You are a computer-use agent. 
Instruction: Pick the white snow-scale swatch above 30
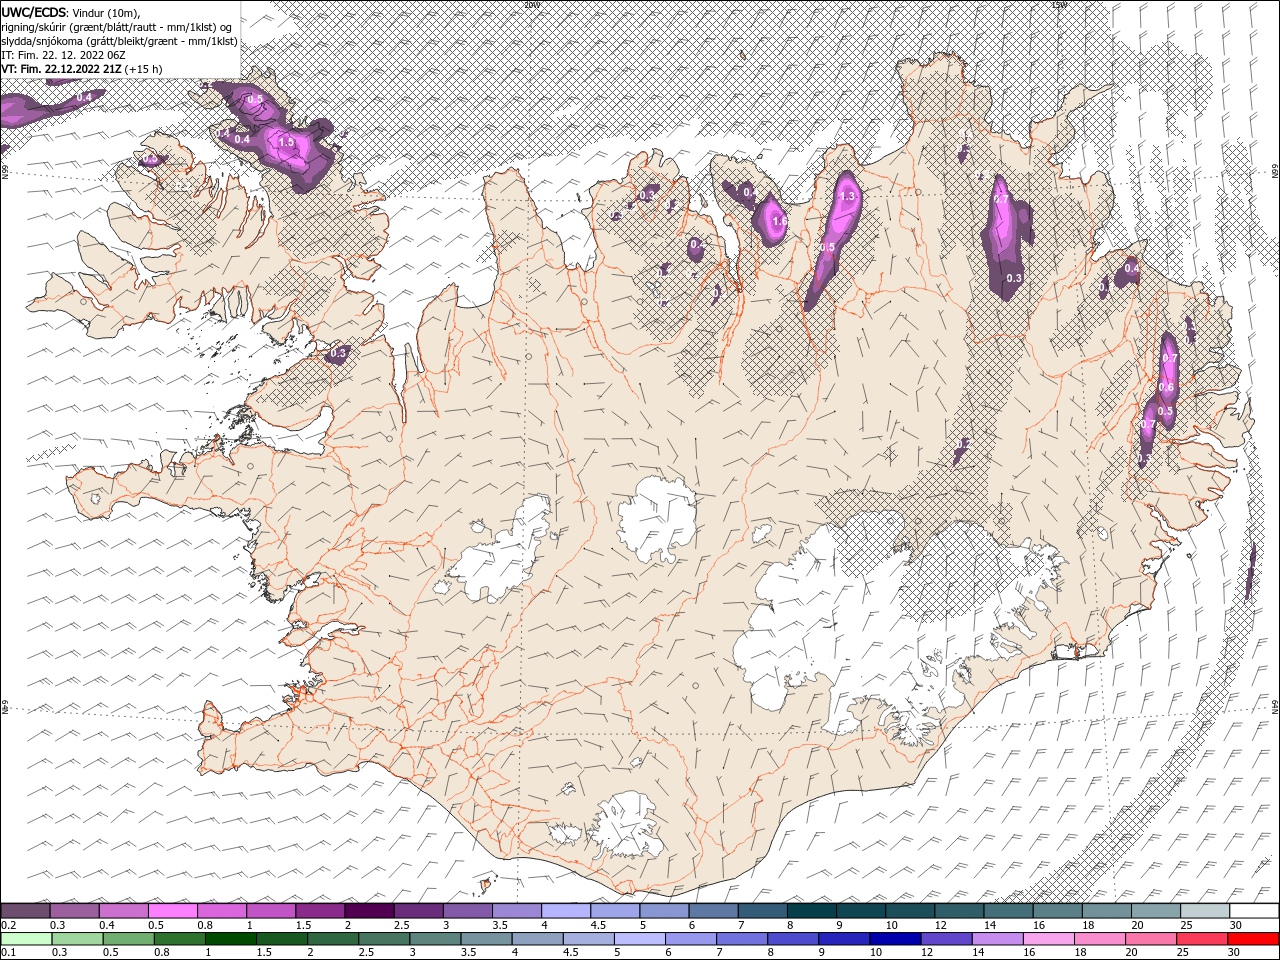pyautogui.click(x=1253, y=911)
